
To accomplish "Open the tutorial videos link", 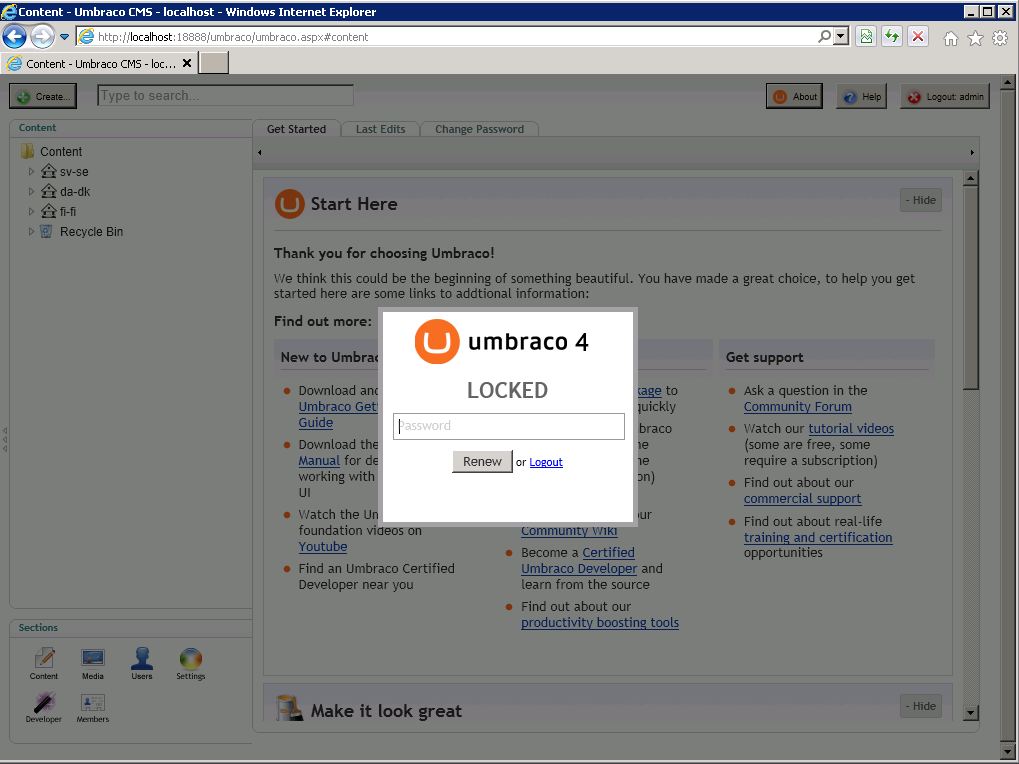I will pos(851,429).
